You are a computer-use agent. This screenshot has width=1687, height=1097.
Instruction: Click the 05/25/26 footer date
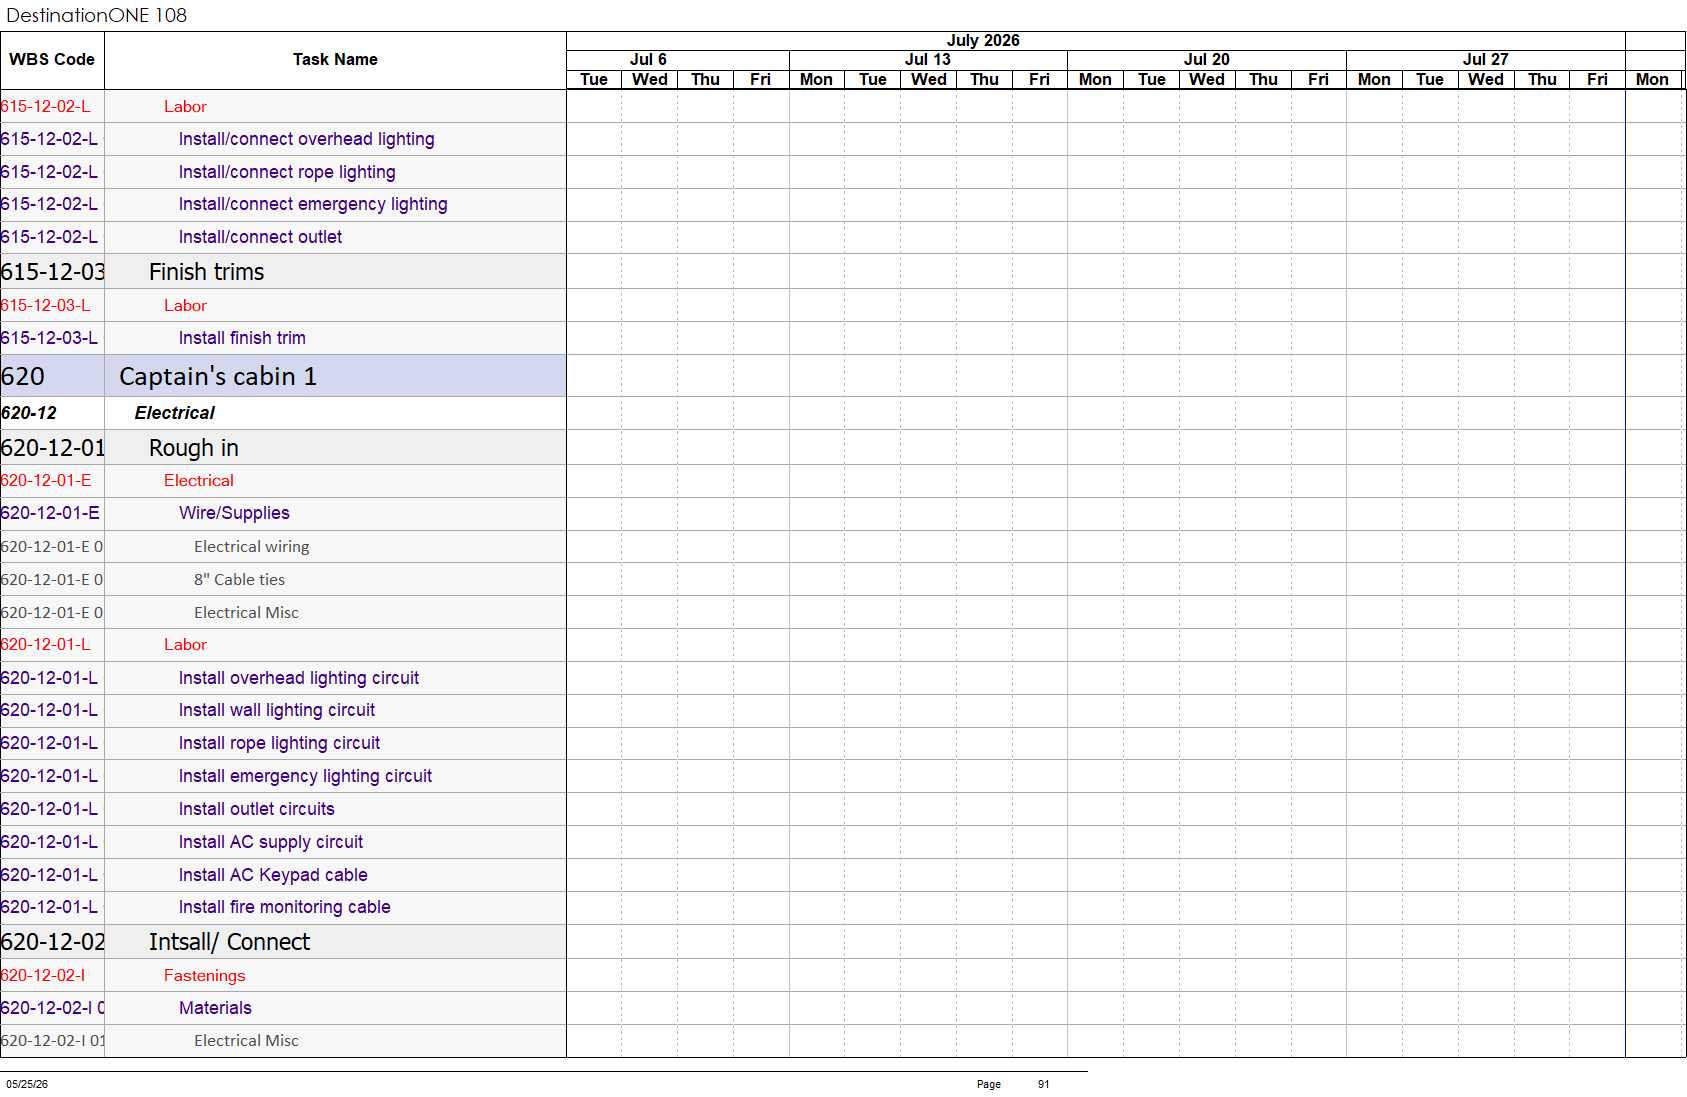27,1084
